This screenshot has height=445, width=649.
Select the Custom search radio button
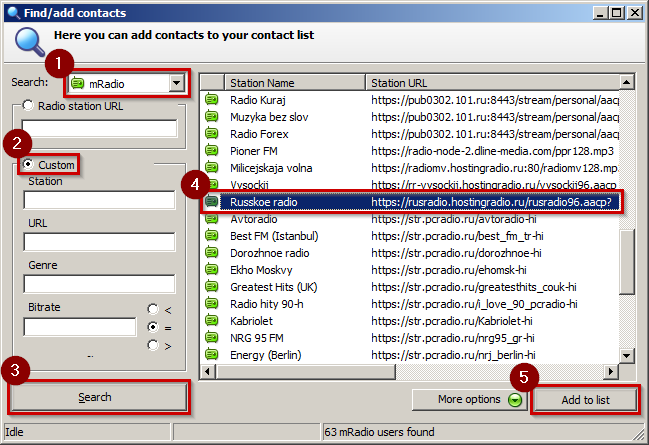pyautogui.click(x=30, y=165)
